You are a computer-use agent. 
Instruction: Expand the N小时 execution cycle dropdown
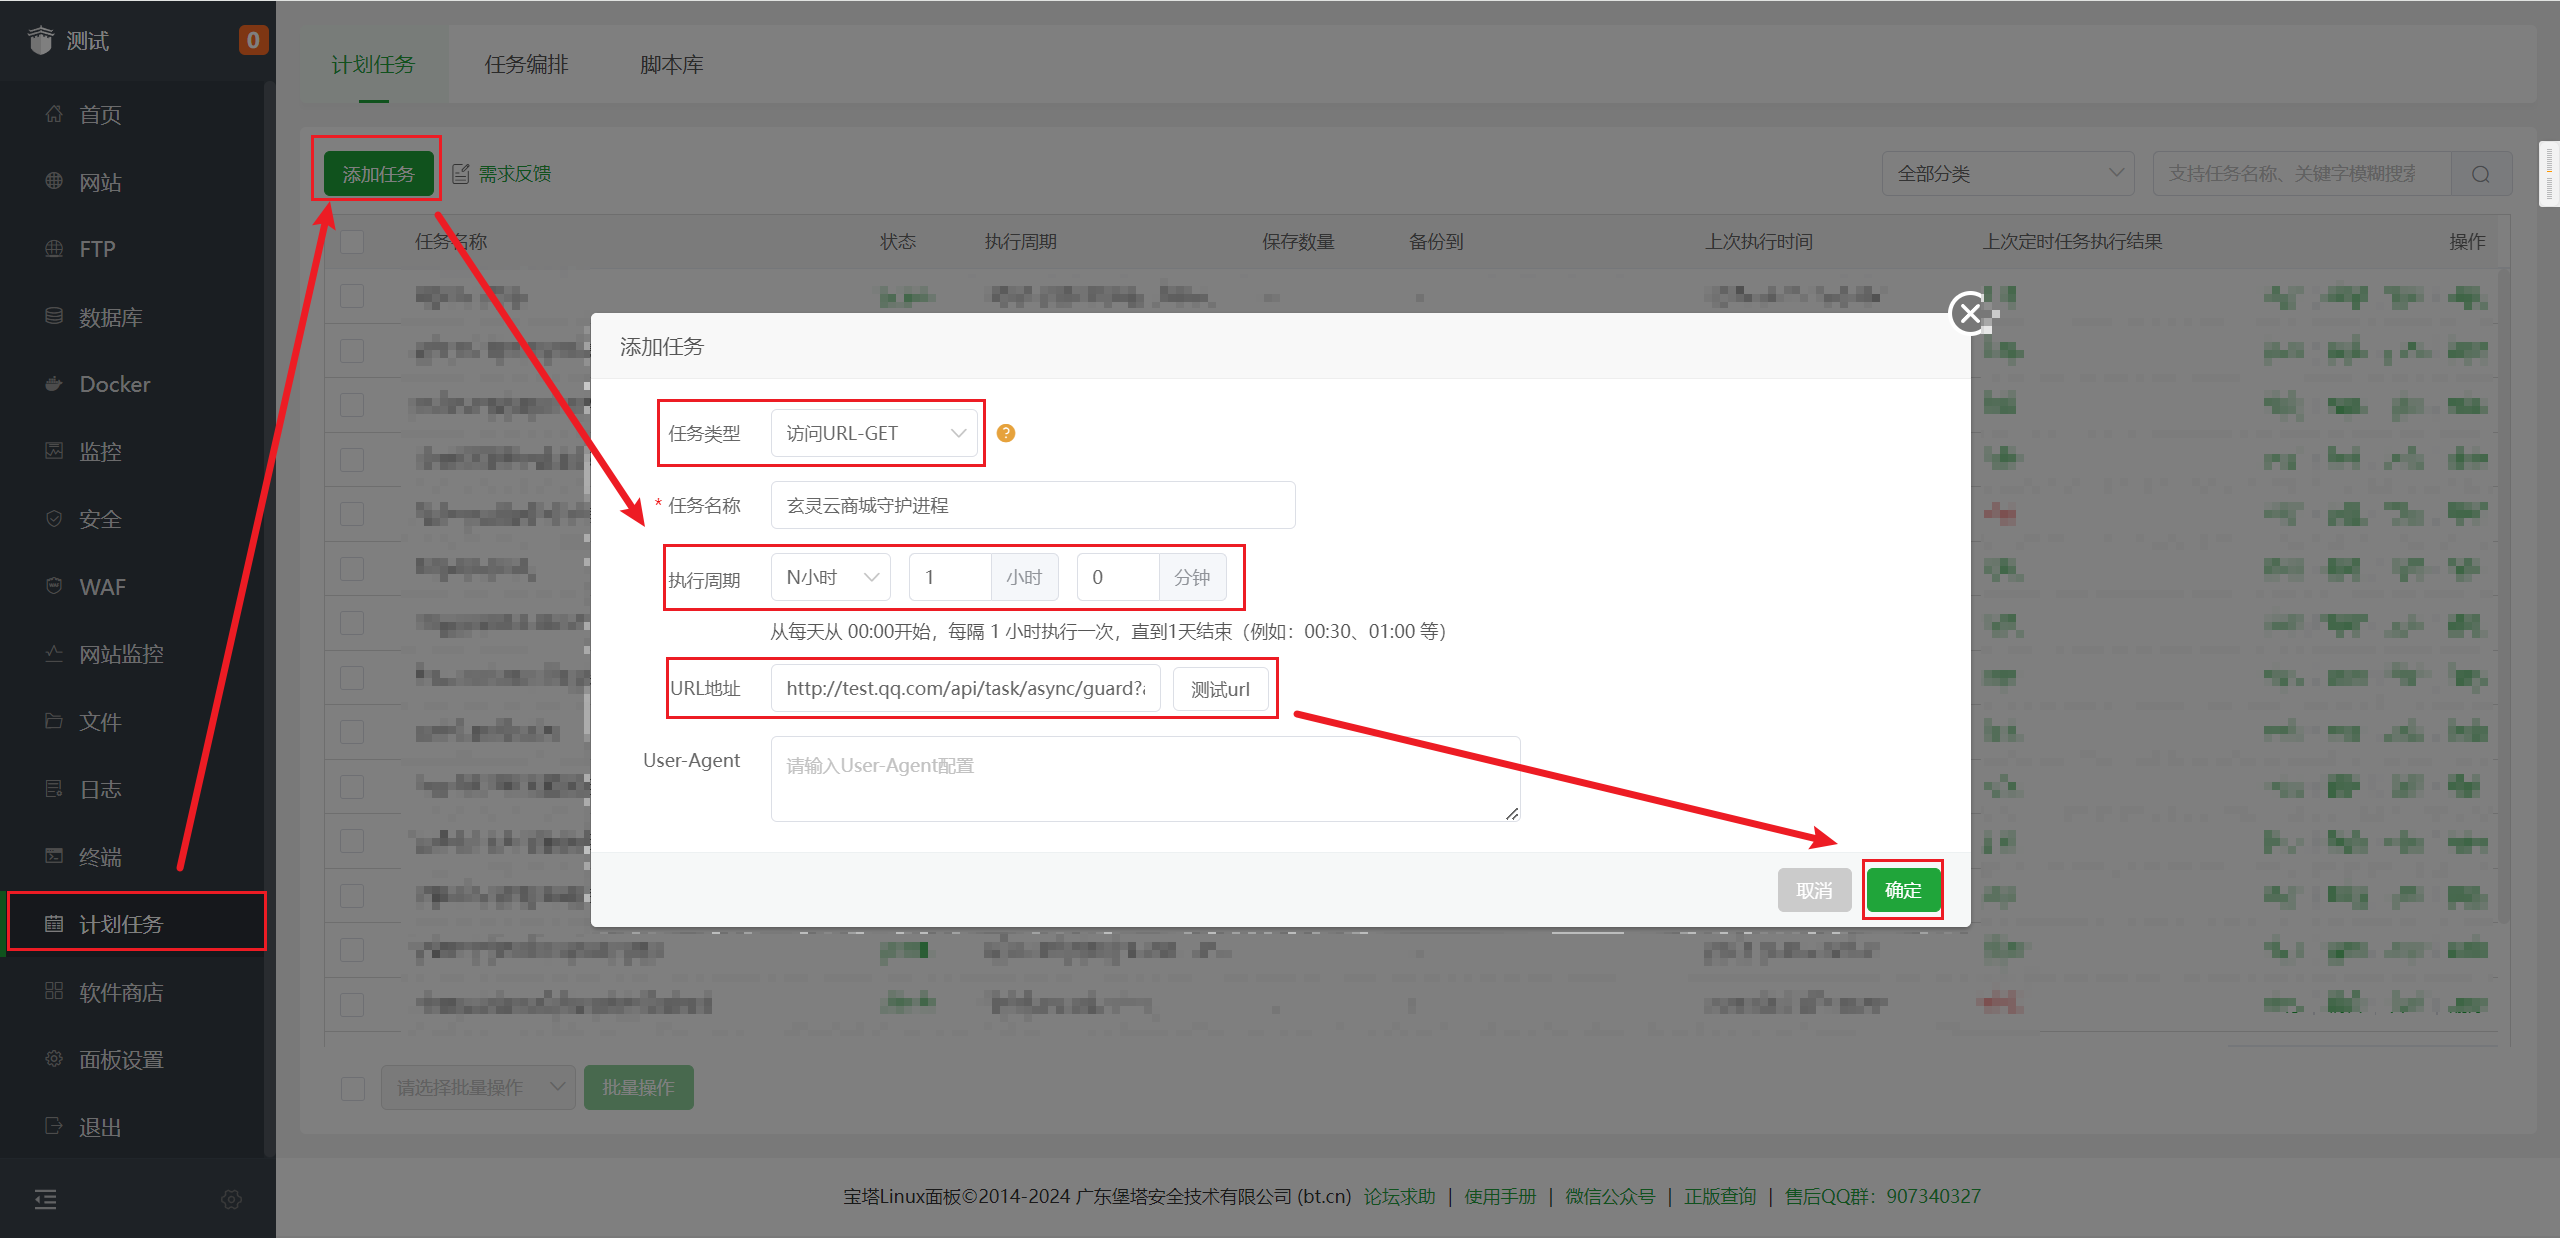830,577
